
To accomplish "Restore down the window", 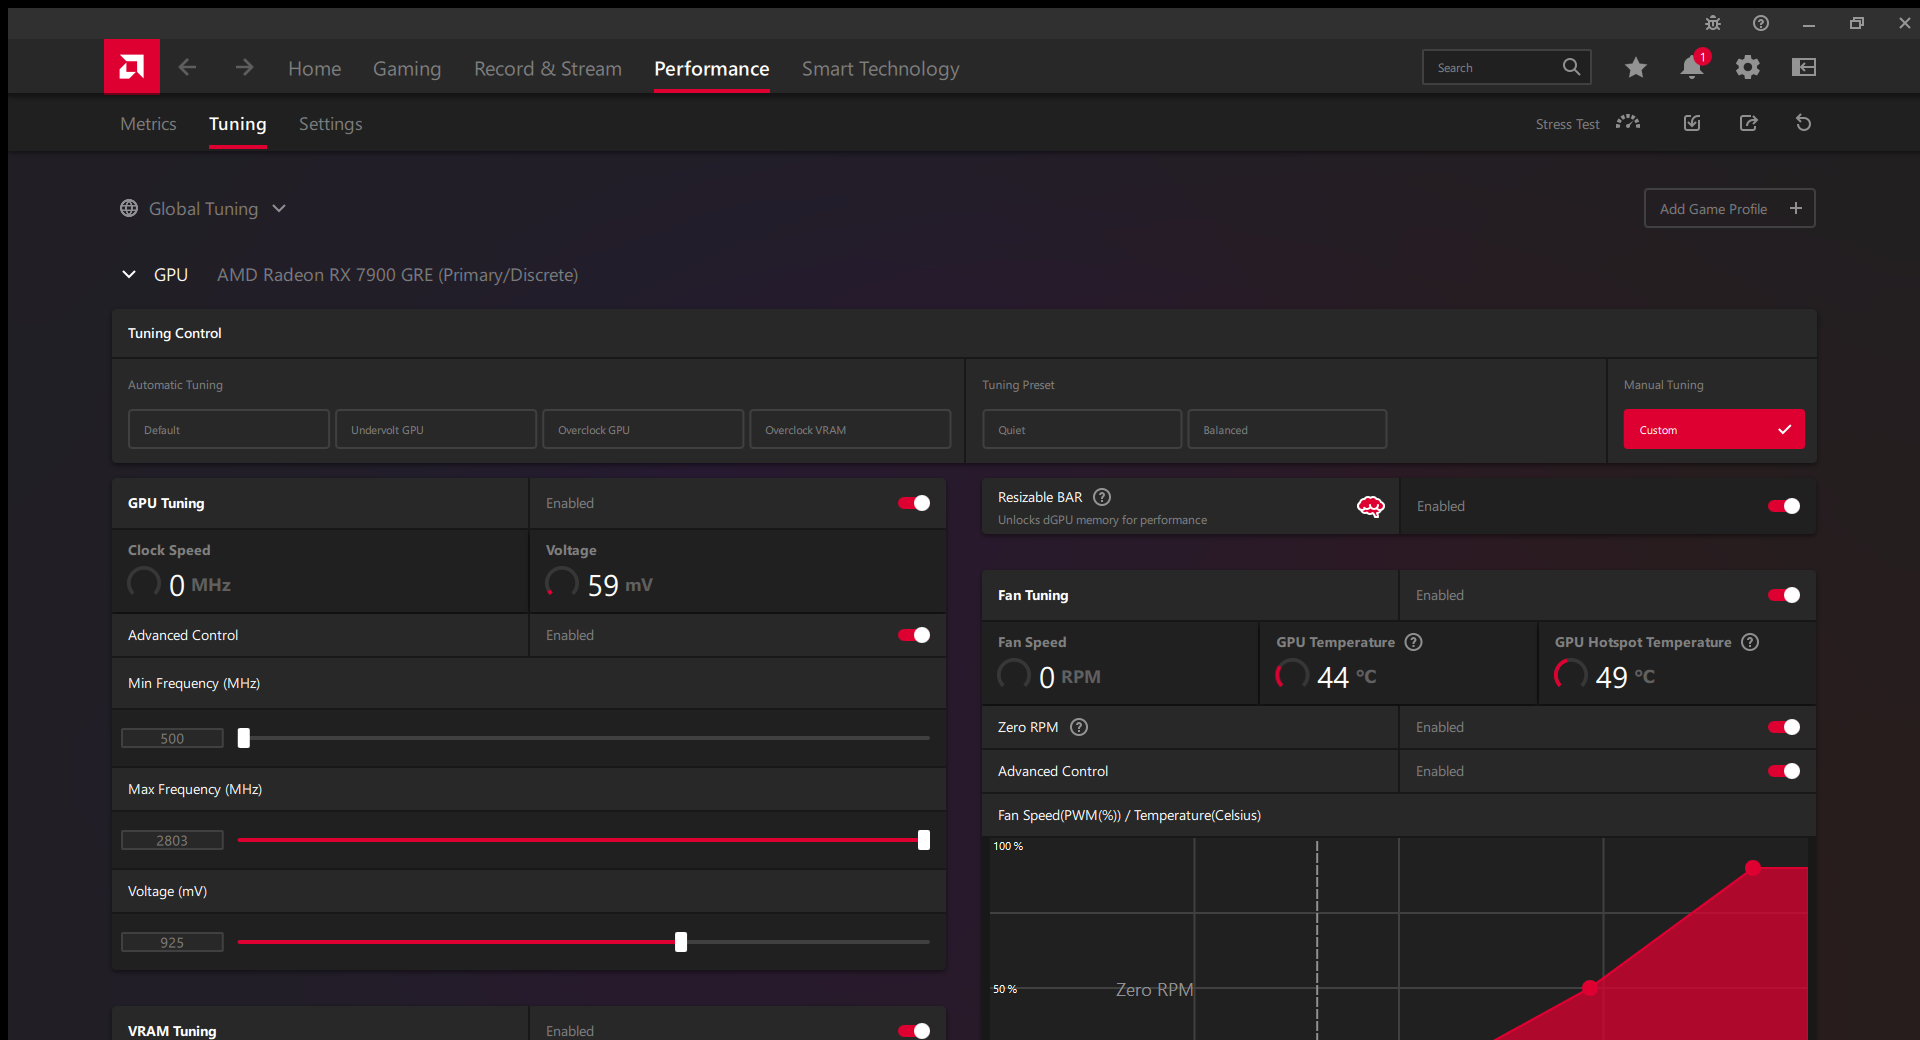I will pyautogui.click(x=1856, y=23).
